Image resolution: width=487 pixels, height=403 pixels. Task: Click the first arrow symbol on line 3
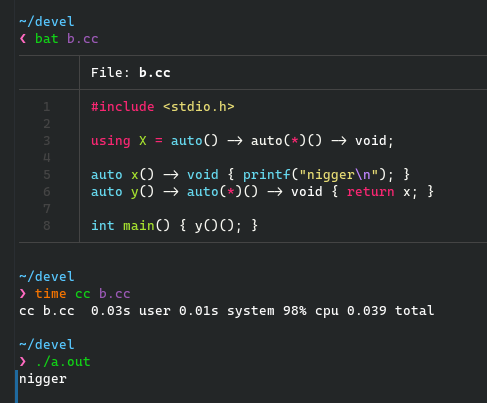point(235,141)
